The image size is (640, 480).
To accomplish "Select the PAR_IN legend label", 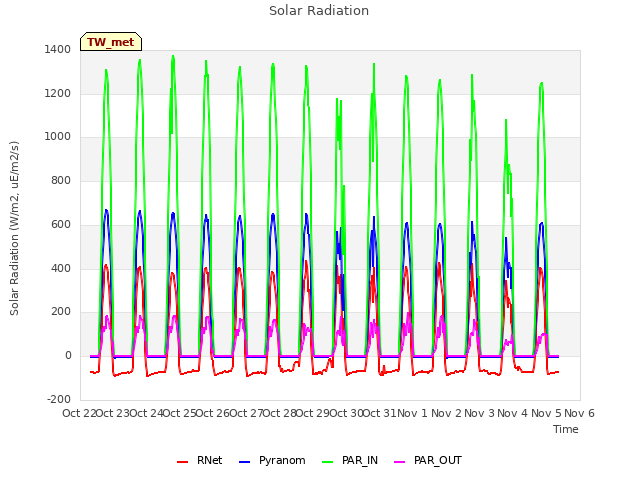I will coord(360,460).
